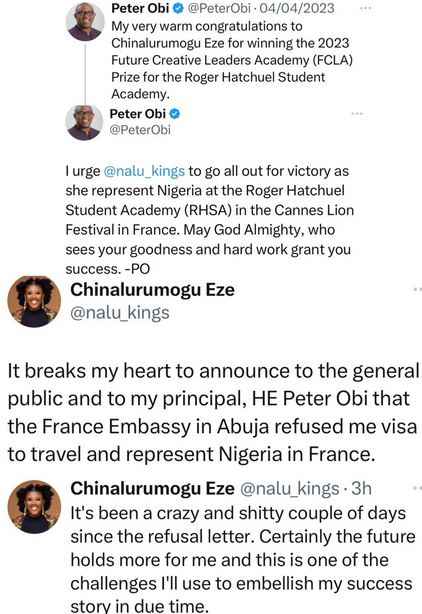Open the 3h timestamp on the reply
The height and width of the screenshot is (614, 422).
pyautogui.click(x=361, y=489)
